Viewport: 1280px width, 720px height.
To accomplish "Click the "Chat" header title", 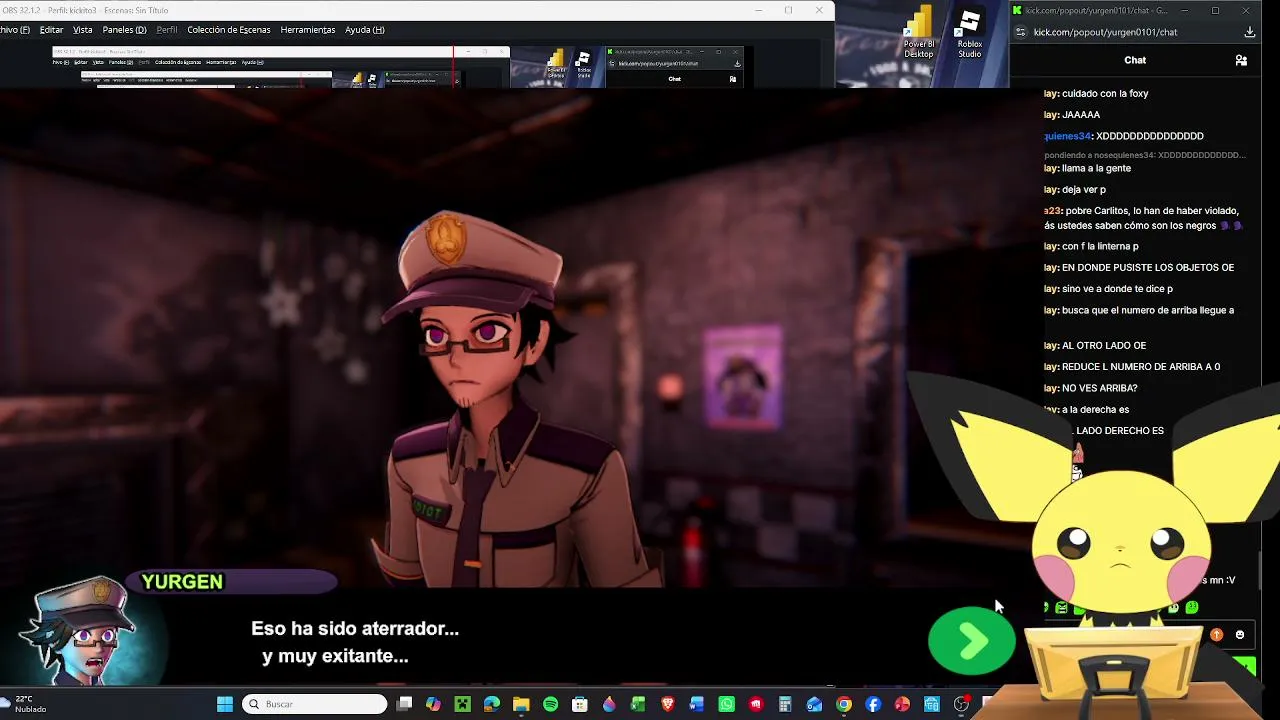I will 1135,60.
